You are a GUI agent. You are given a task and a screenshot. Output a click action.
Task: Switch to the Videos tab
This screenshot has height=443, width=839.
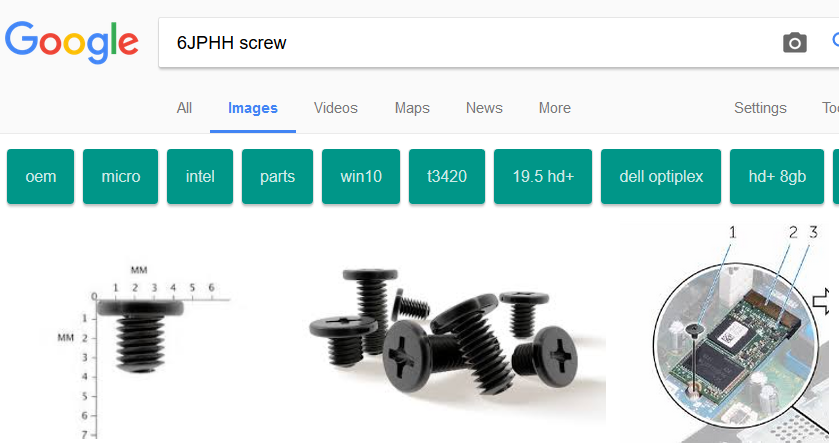pyautogui.click(x=335, y=108)
